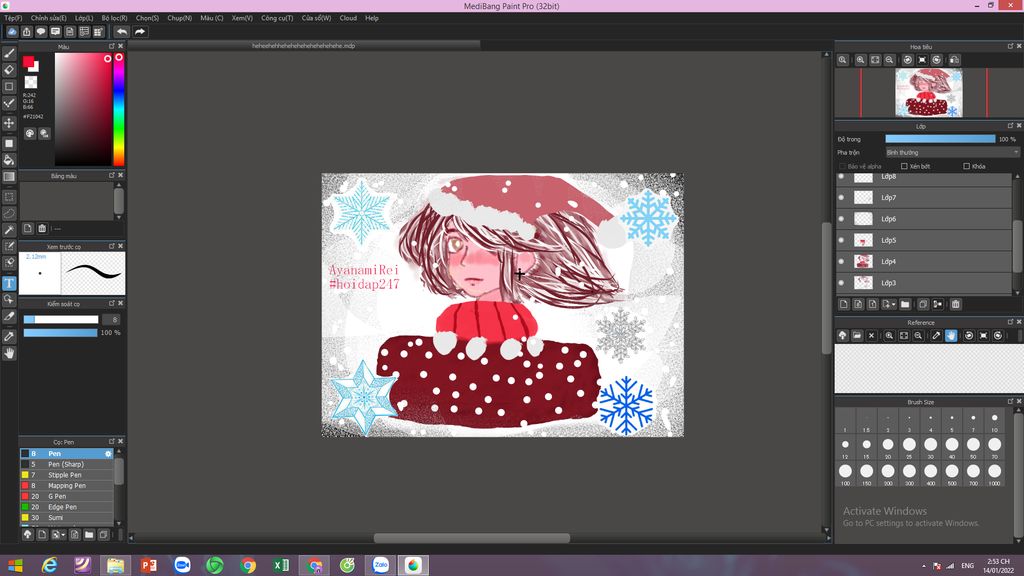Click the Undo arrow
The width and height of the screenshot is (1024, 576).
click(x=122, y=31)
